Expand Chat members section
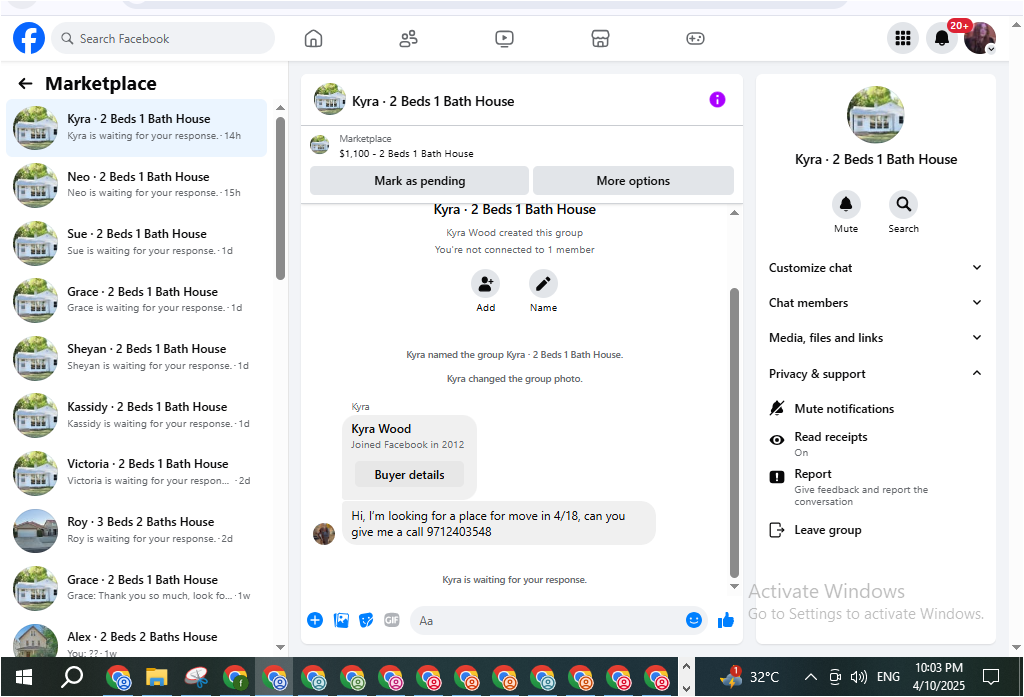Screen dimensions: 1024x697 point(875,302)
